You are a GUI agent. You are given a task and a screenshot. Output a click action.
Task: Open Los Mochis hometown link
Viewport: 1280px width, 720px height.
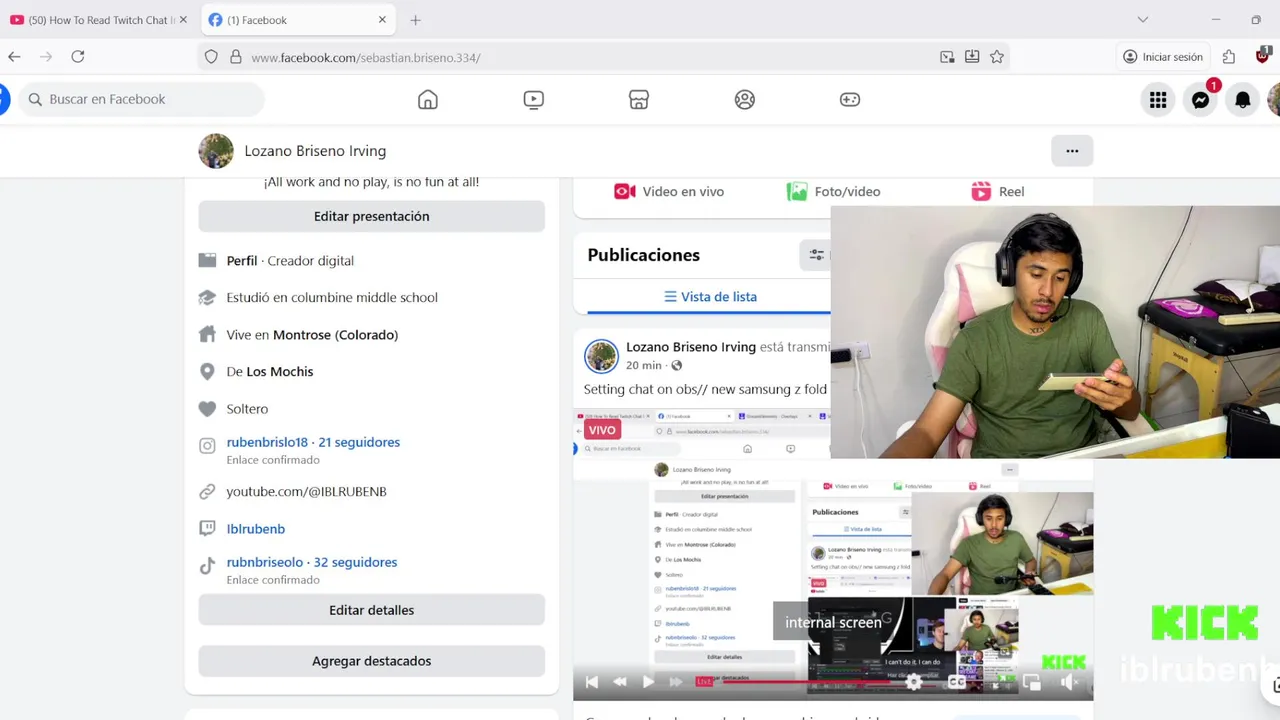pyautogui.click(x=280, y=371)
